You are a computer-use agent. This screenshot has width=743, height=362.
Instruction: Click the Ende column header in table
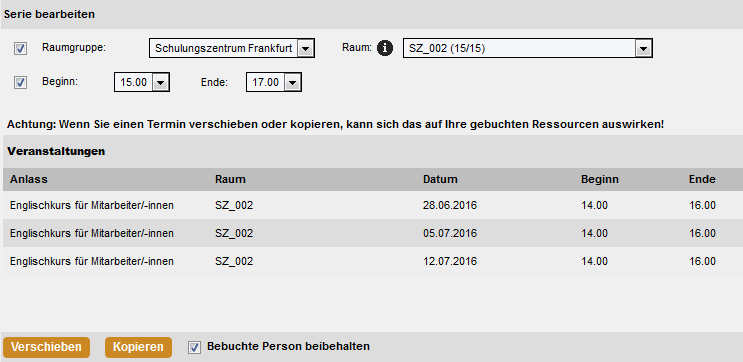[702, 180]
